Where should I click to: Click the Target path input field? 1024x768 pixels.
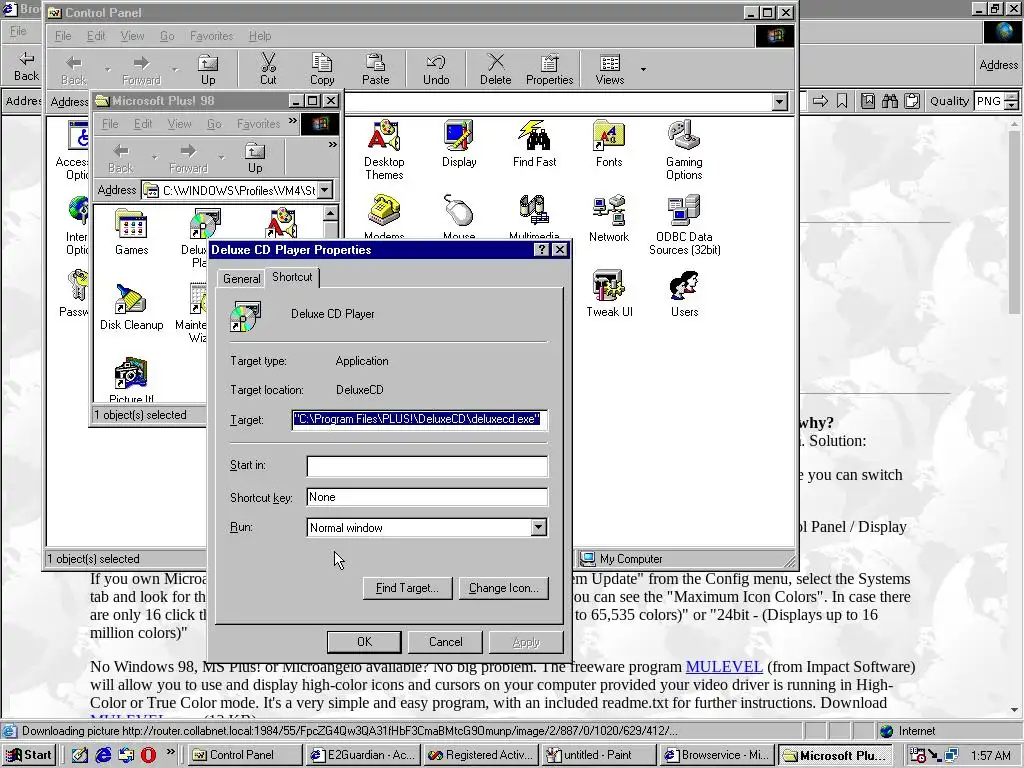coord(419,419)
